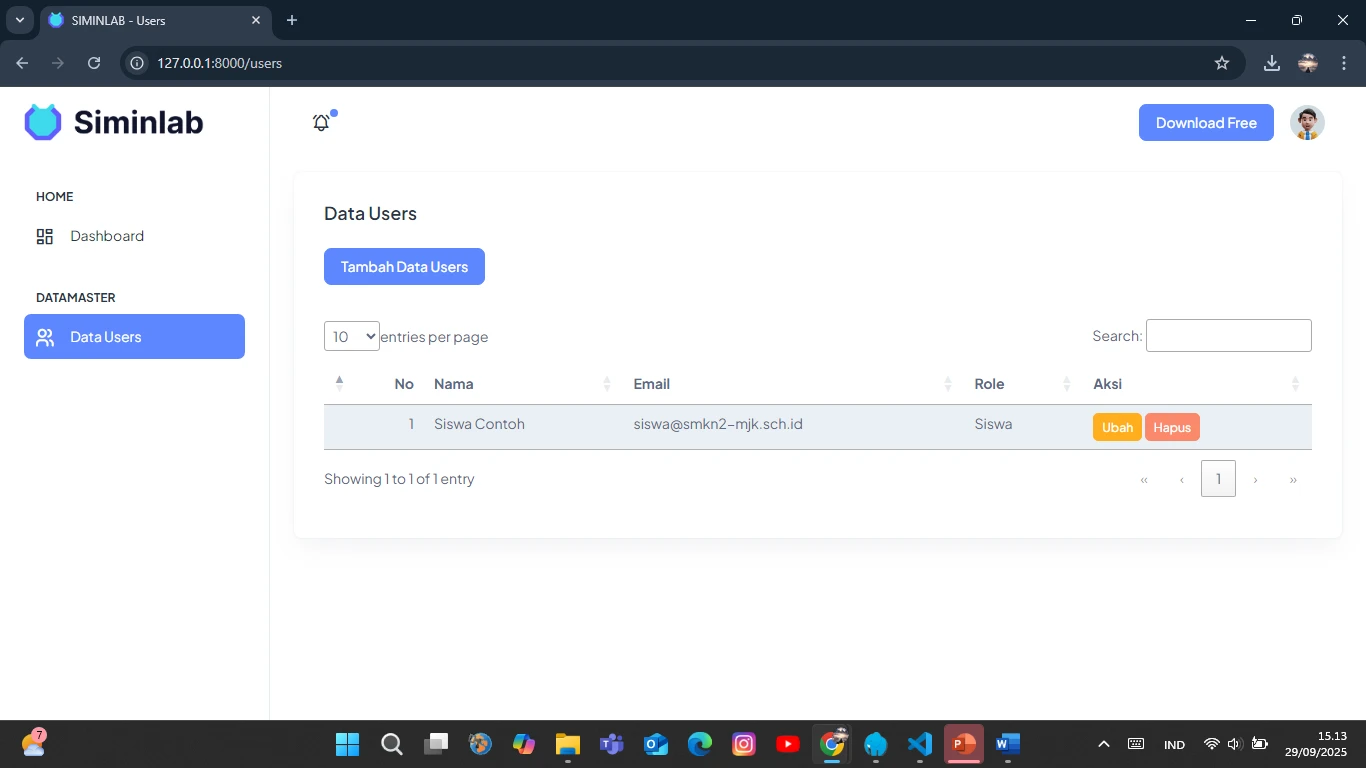The height and width of the screenshot is (768, 1366).
Task: Open Chrome downloads icon
Action: (x=1271, y=63)
